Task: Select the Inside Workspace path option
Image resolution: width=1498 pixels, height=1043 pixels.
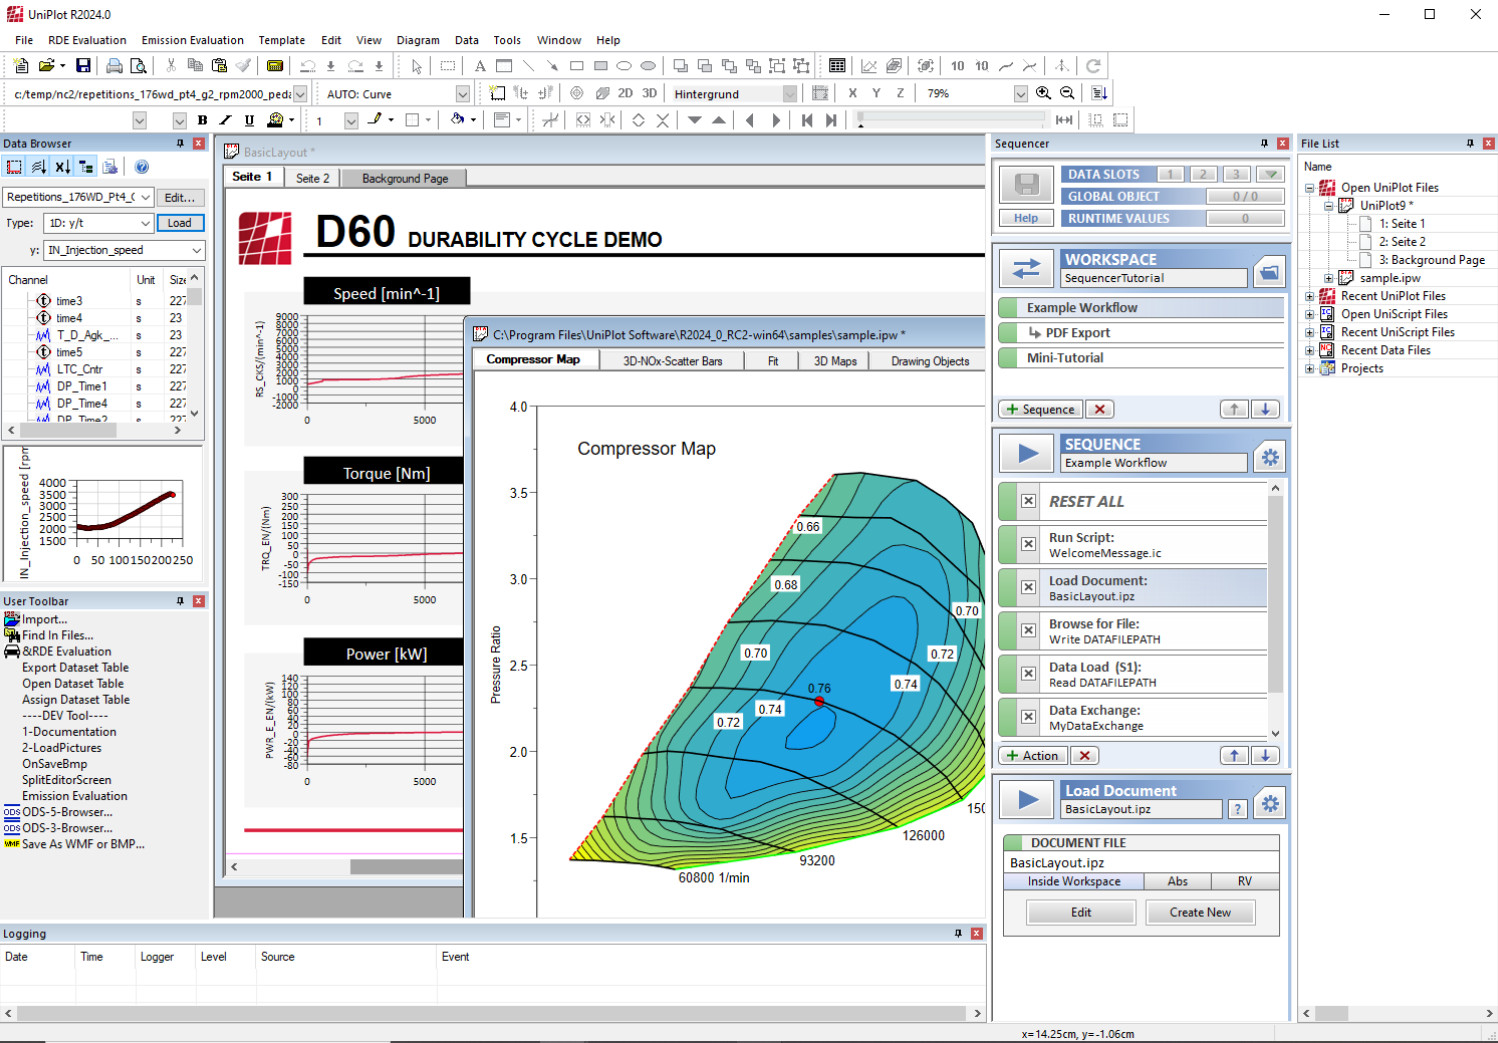Action: (x=1074, y=881)
